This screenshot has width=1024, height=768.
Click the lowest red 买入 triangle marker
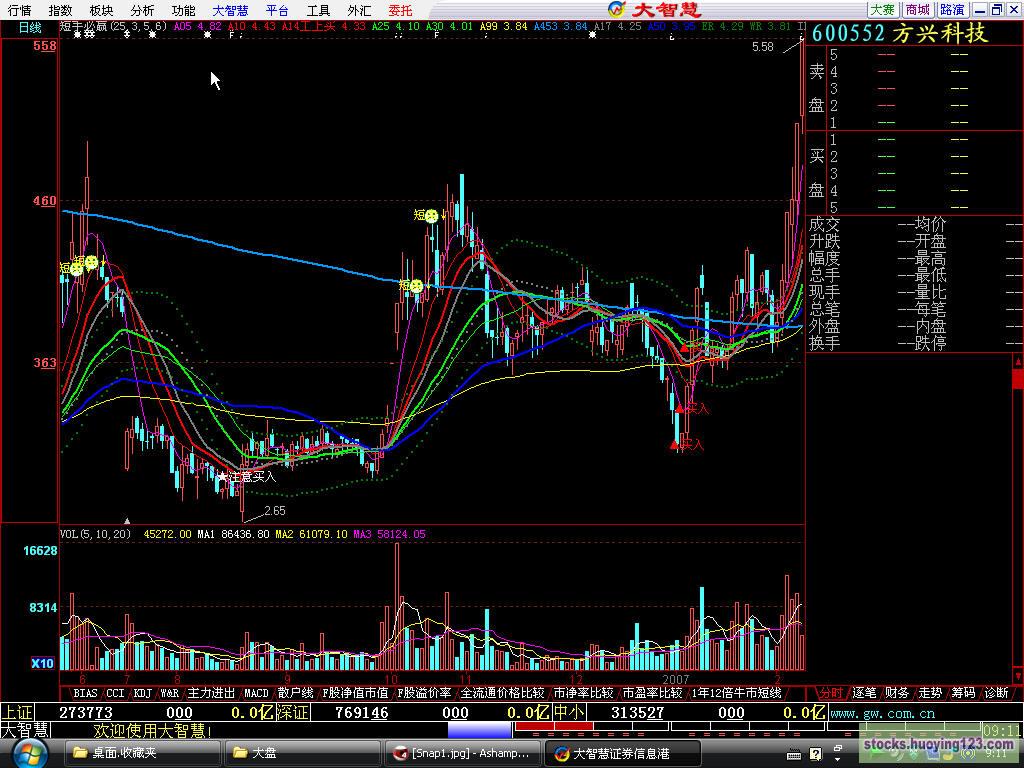click(x=674, y=445)
